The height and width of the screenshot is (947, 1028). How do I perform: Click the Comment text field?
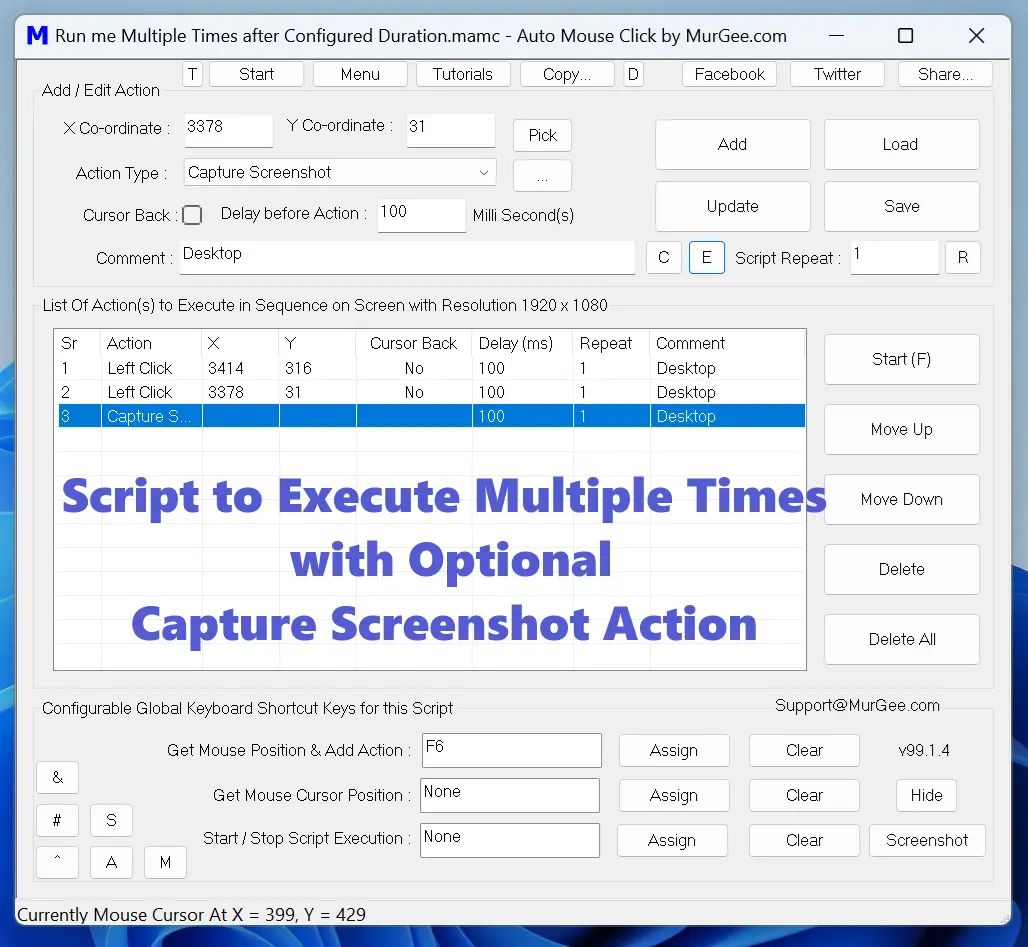click(407, 257)
